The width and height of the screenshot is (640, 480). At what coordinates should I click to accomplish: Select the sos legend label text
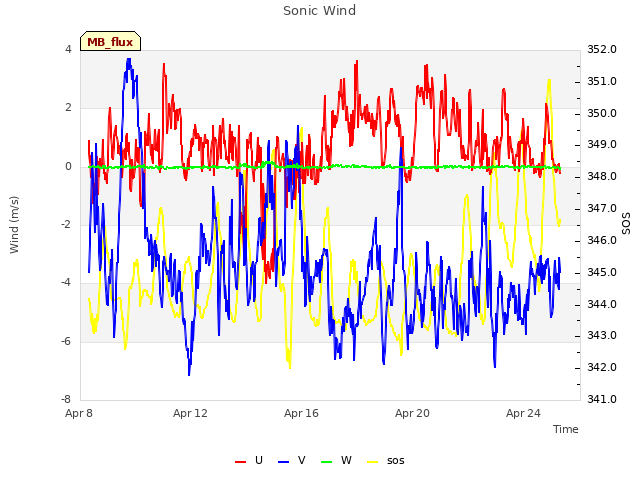pyautogui.click(x=396, y=461)
